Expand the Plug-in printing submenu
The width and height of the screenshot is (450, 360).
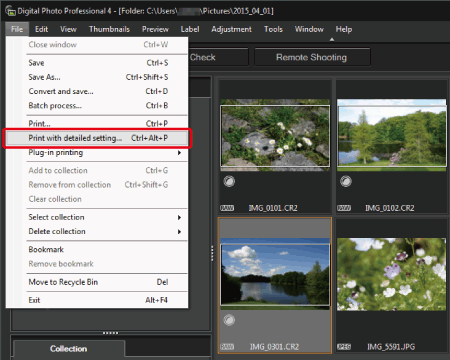[97, 153]
